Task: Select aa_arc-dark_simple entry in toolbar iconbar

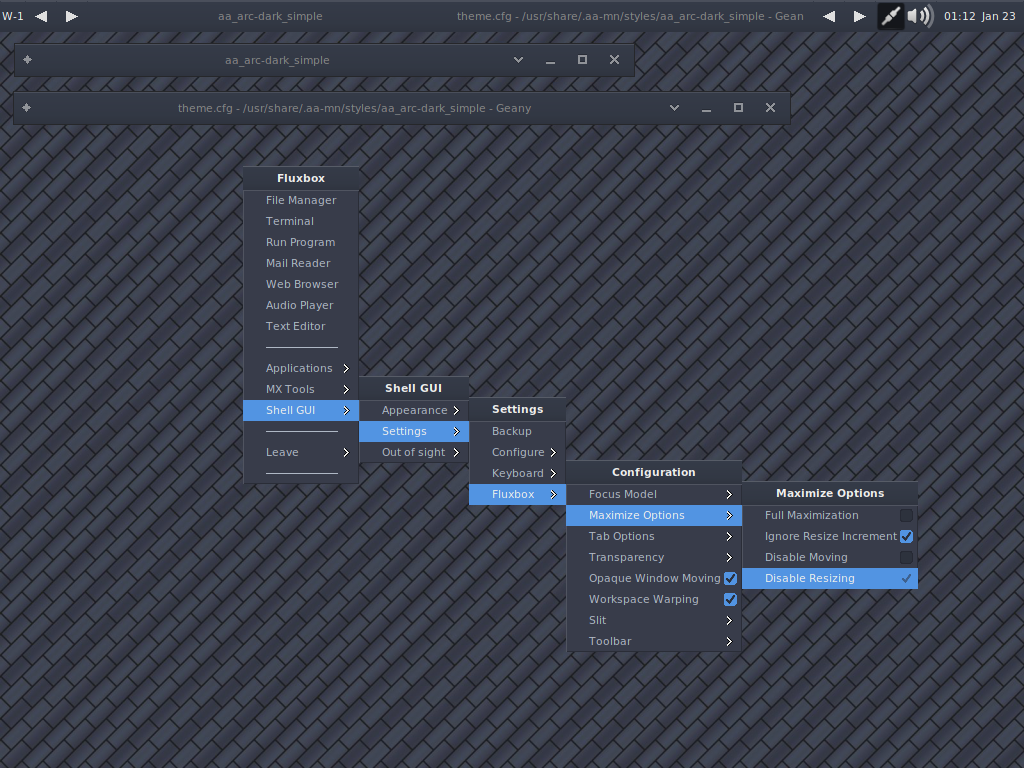Action: (270, 16)
